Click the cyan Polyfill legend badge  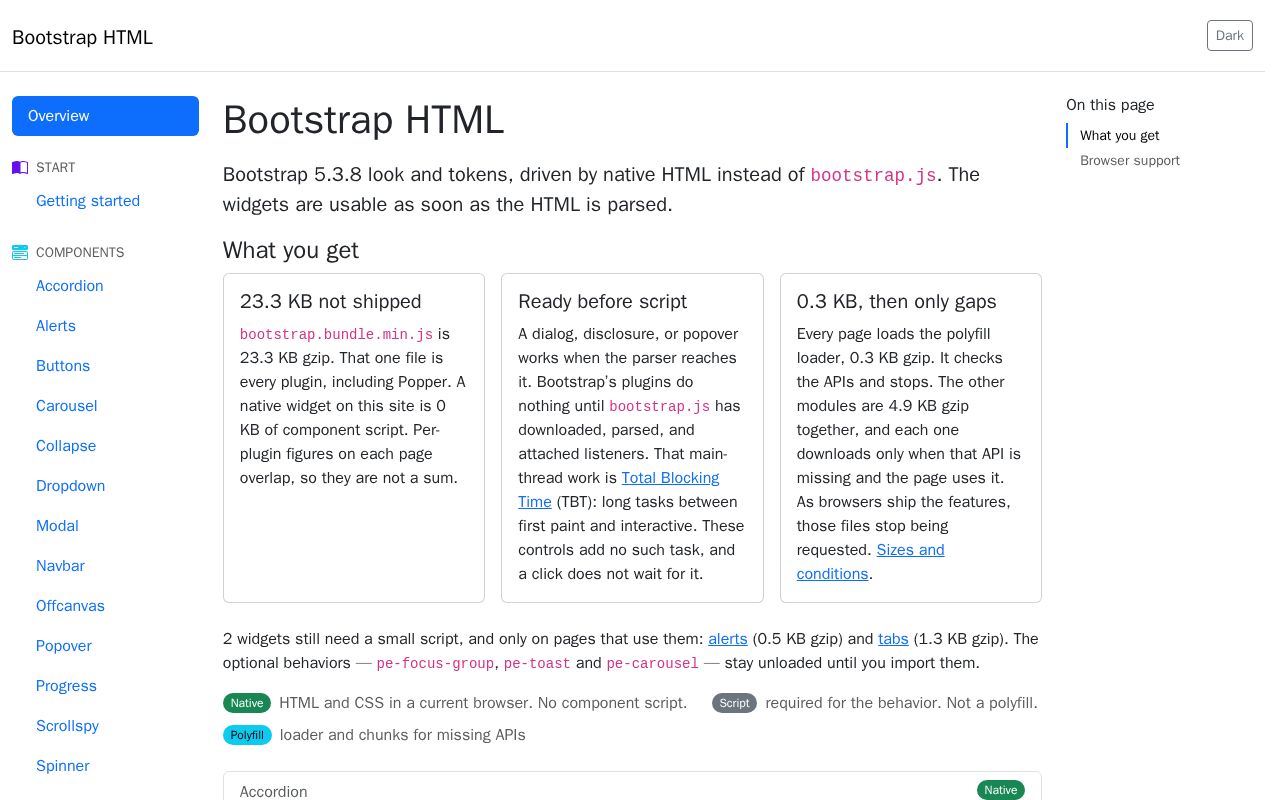pyautogui.click(x=247, y=735)
